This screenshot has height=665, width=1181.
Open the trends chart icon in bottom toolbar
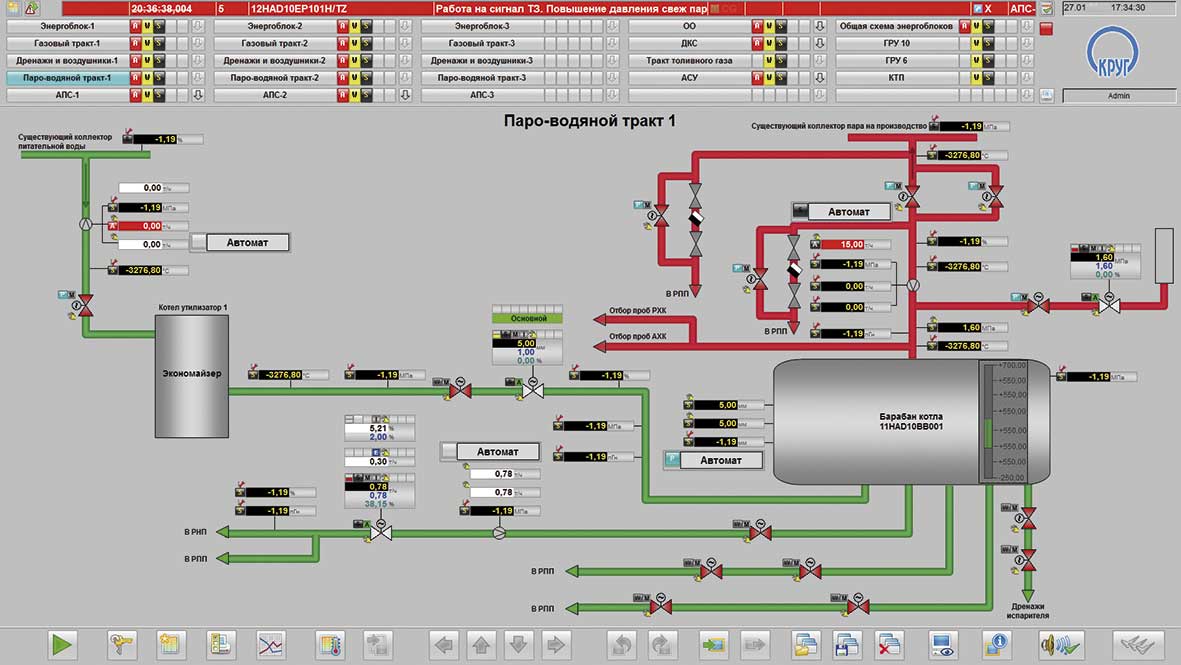coord(271,645)
